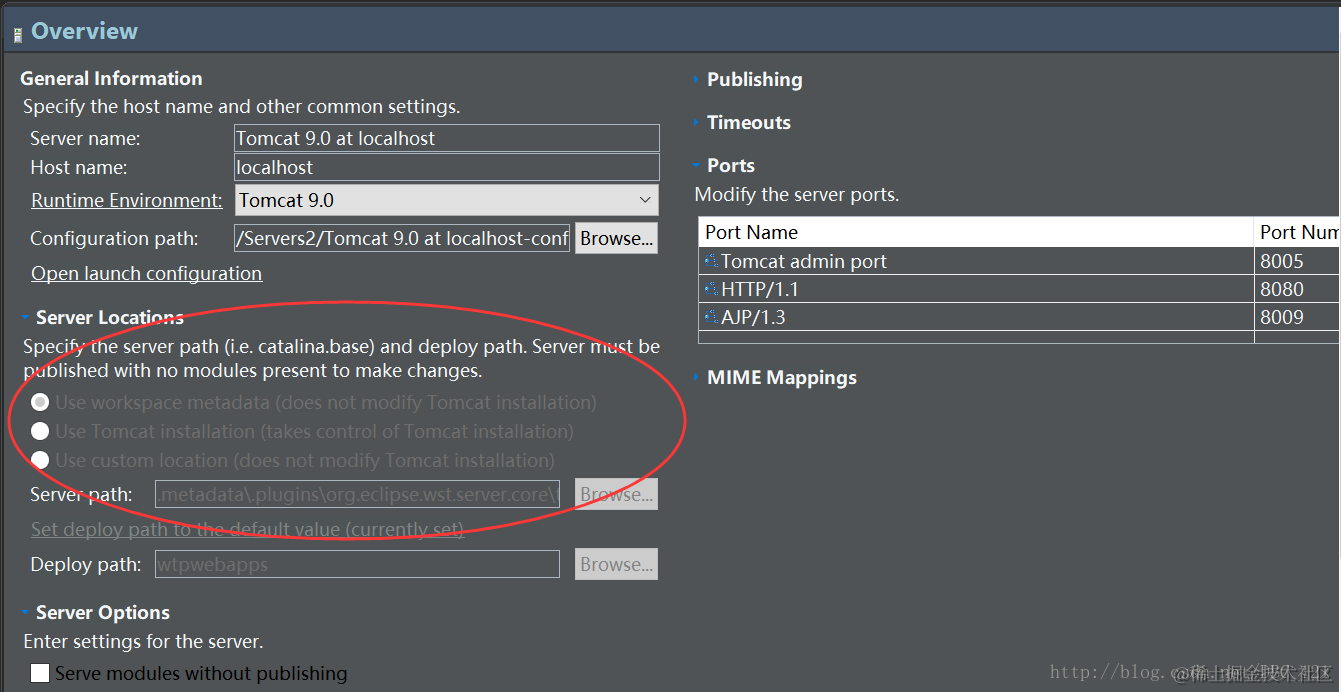Click the Overview header server icon
The width and height of the screenshot is (1341, 692).
(17, 35)
